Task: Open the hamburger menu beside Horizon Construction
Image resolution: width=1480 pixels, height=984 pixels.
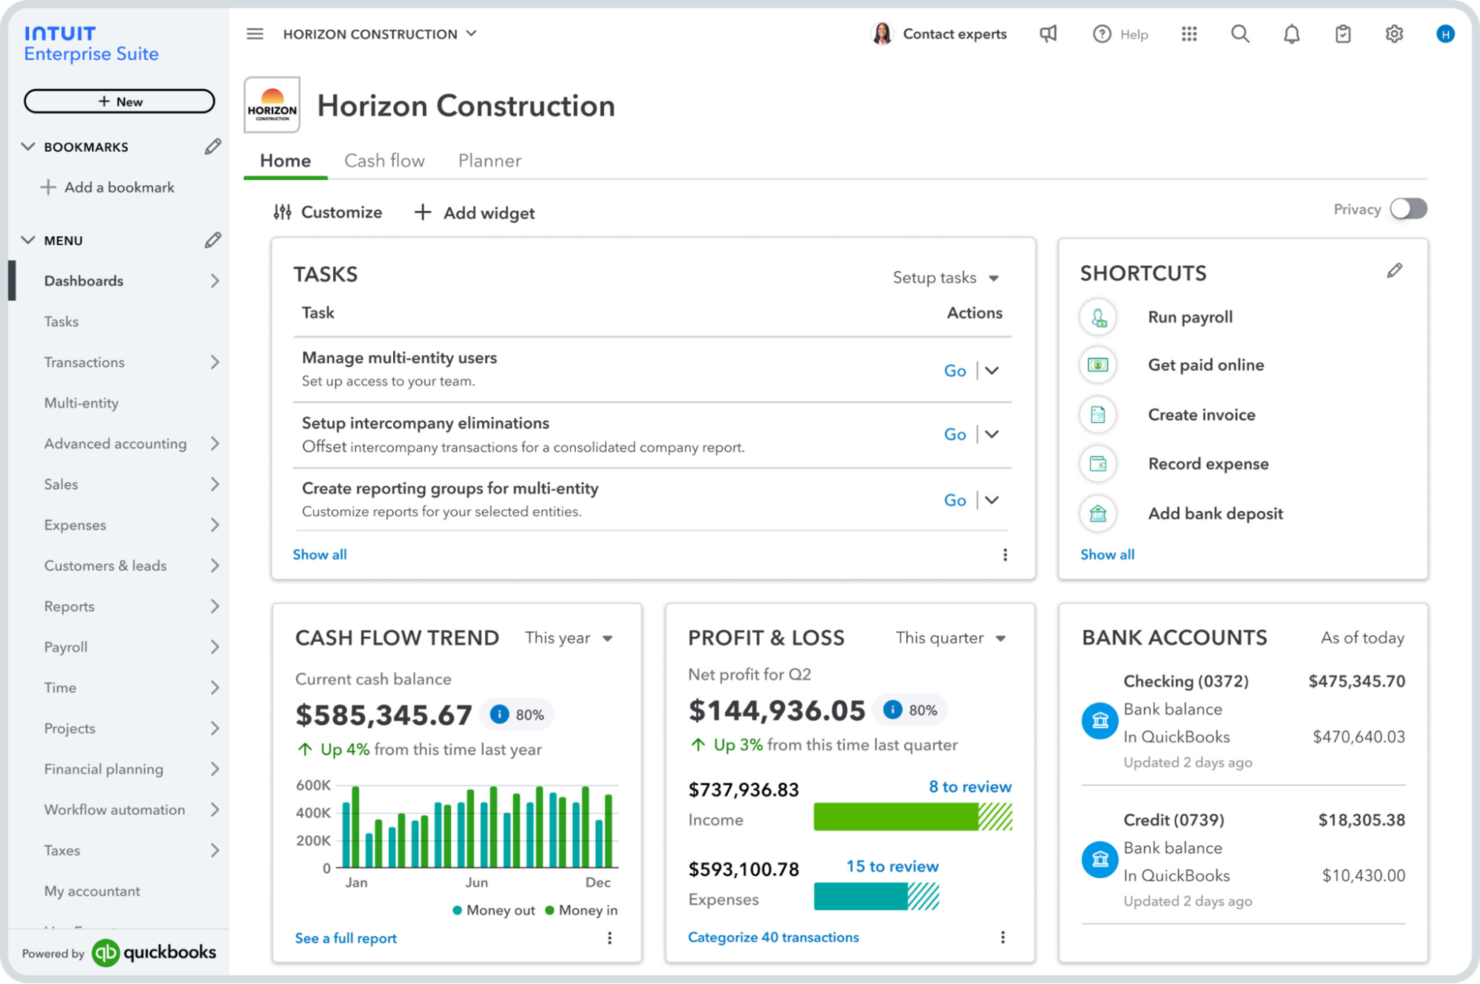Action: pyautogui.click(x=255, y=33)
